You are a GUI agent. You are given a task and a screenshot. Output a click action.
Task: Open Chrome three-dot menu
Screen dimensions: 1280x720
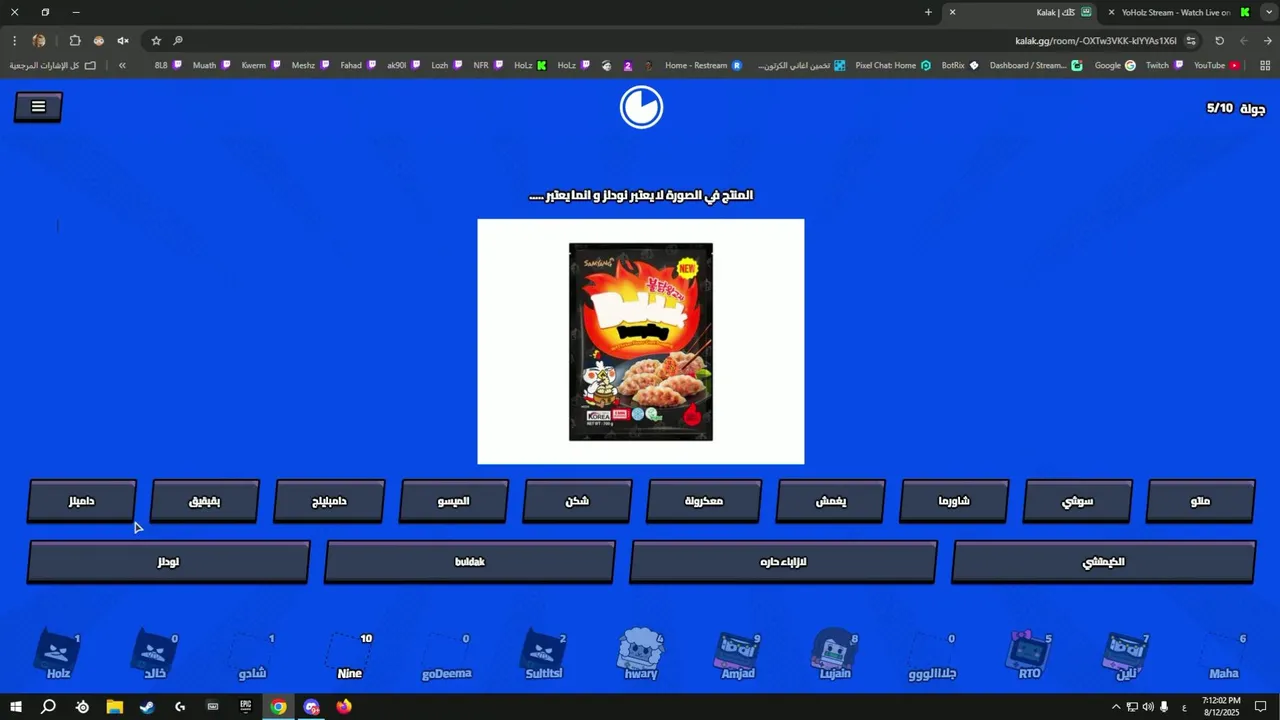[x=14, y=41]
